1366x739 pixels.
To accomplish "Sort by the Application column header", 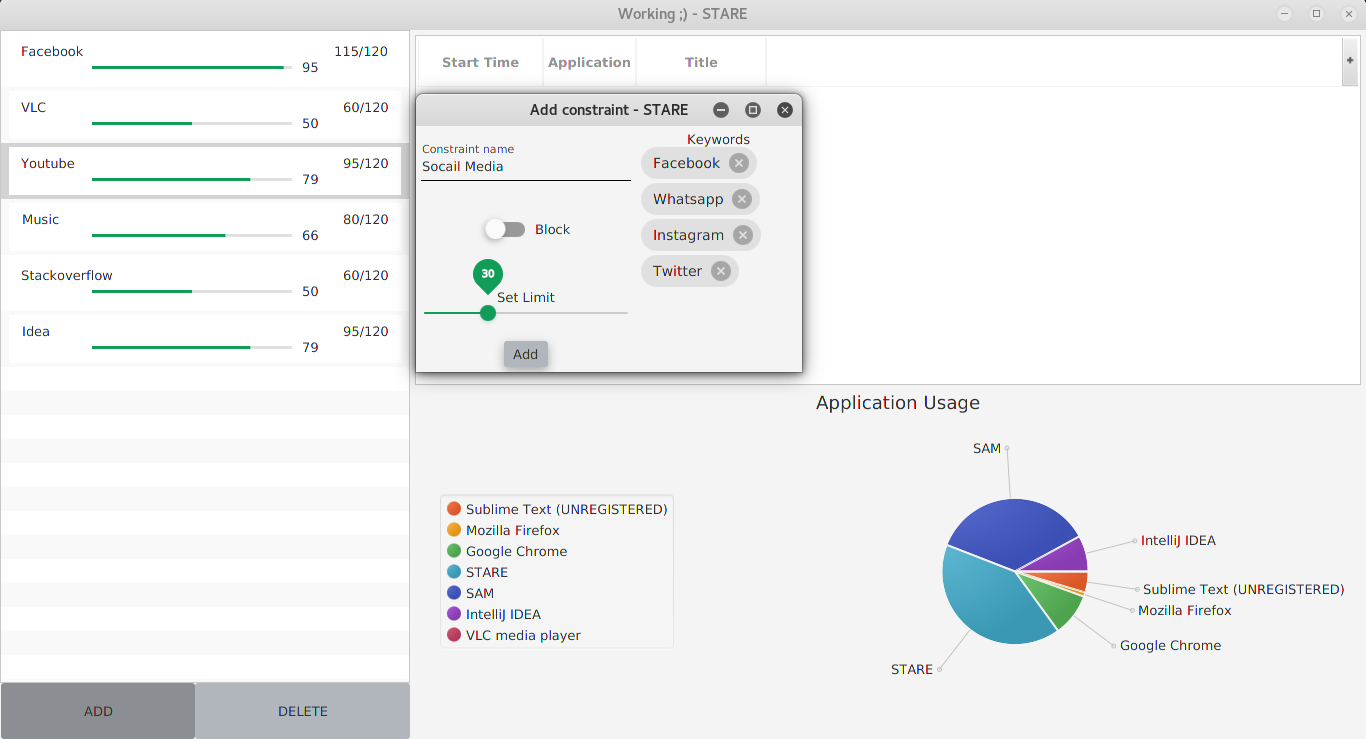I will [589, 62].
